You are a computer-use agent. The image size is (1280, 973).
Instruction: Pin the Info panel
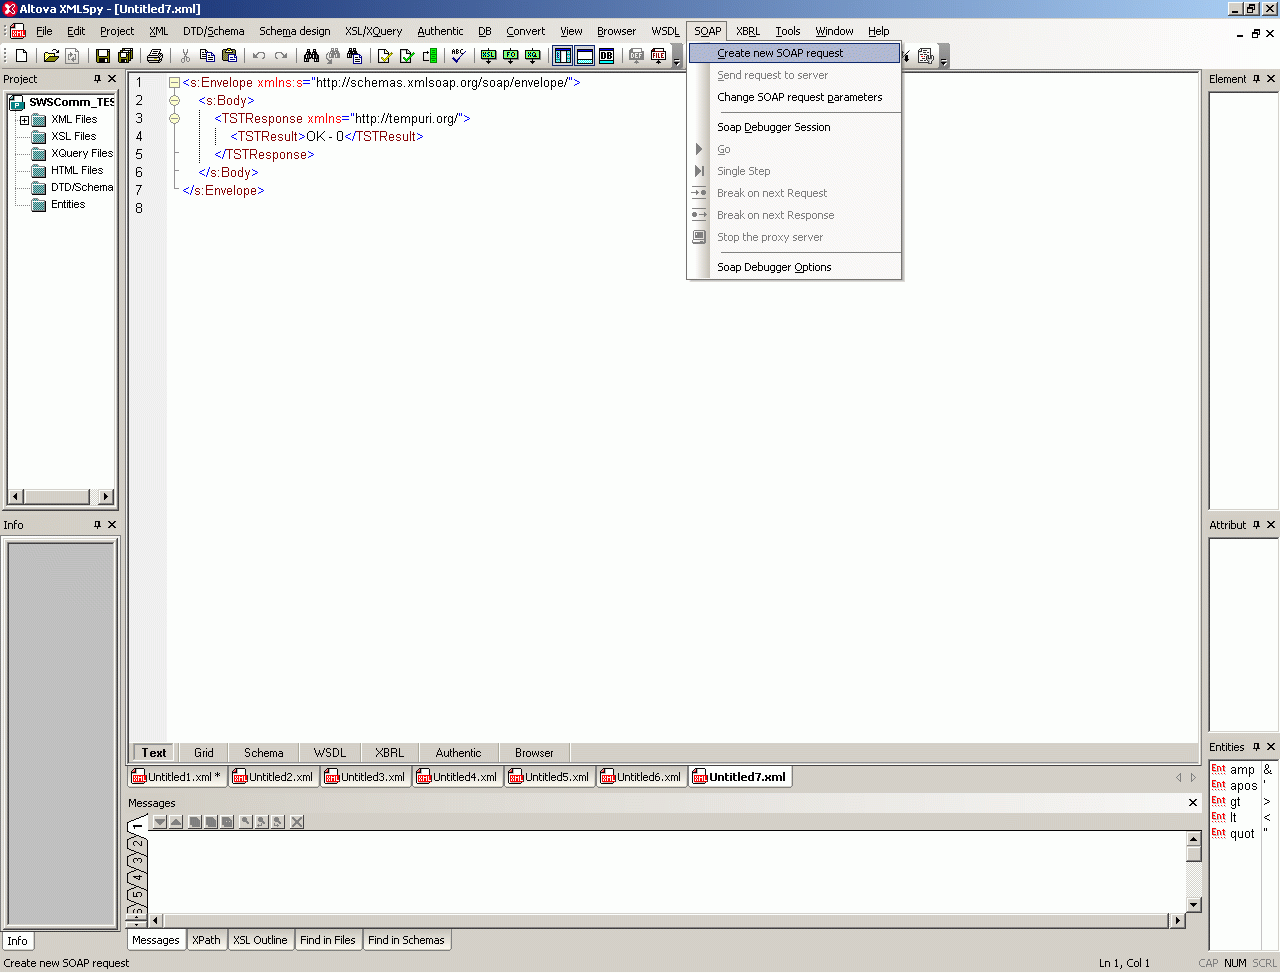pyautogui.click(x=97, y=525)
